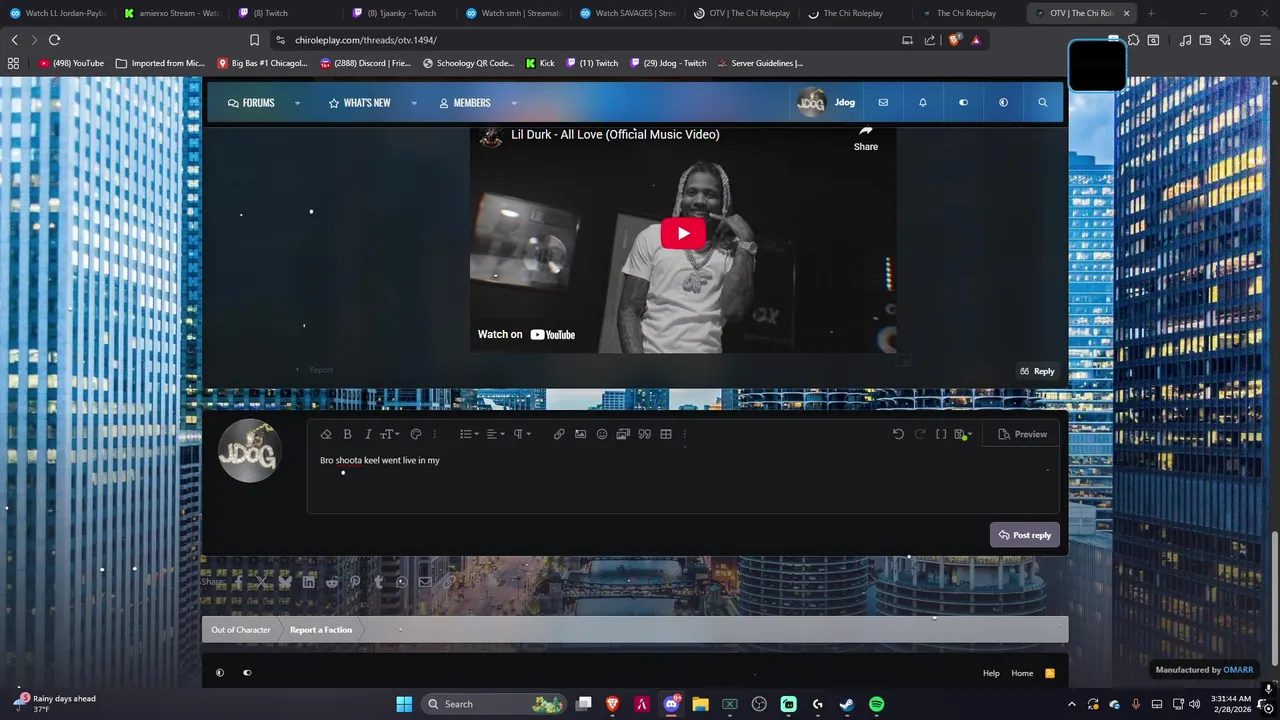
Task: Insert a link using the chain icon
Action: coord(559,434)
